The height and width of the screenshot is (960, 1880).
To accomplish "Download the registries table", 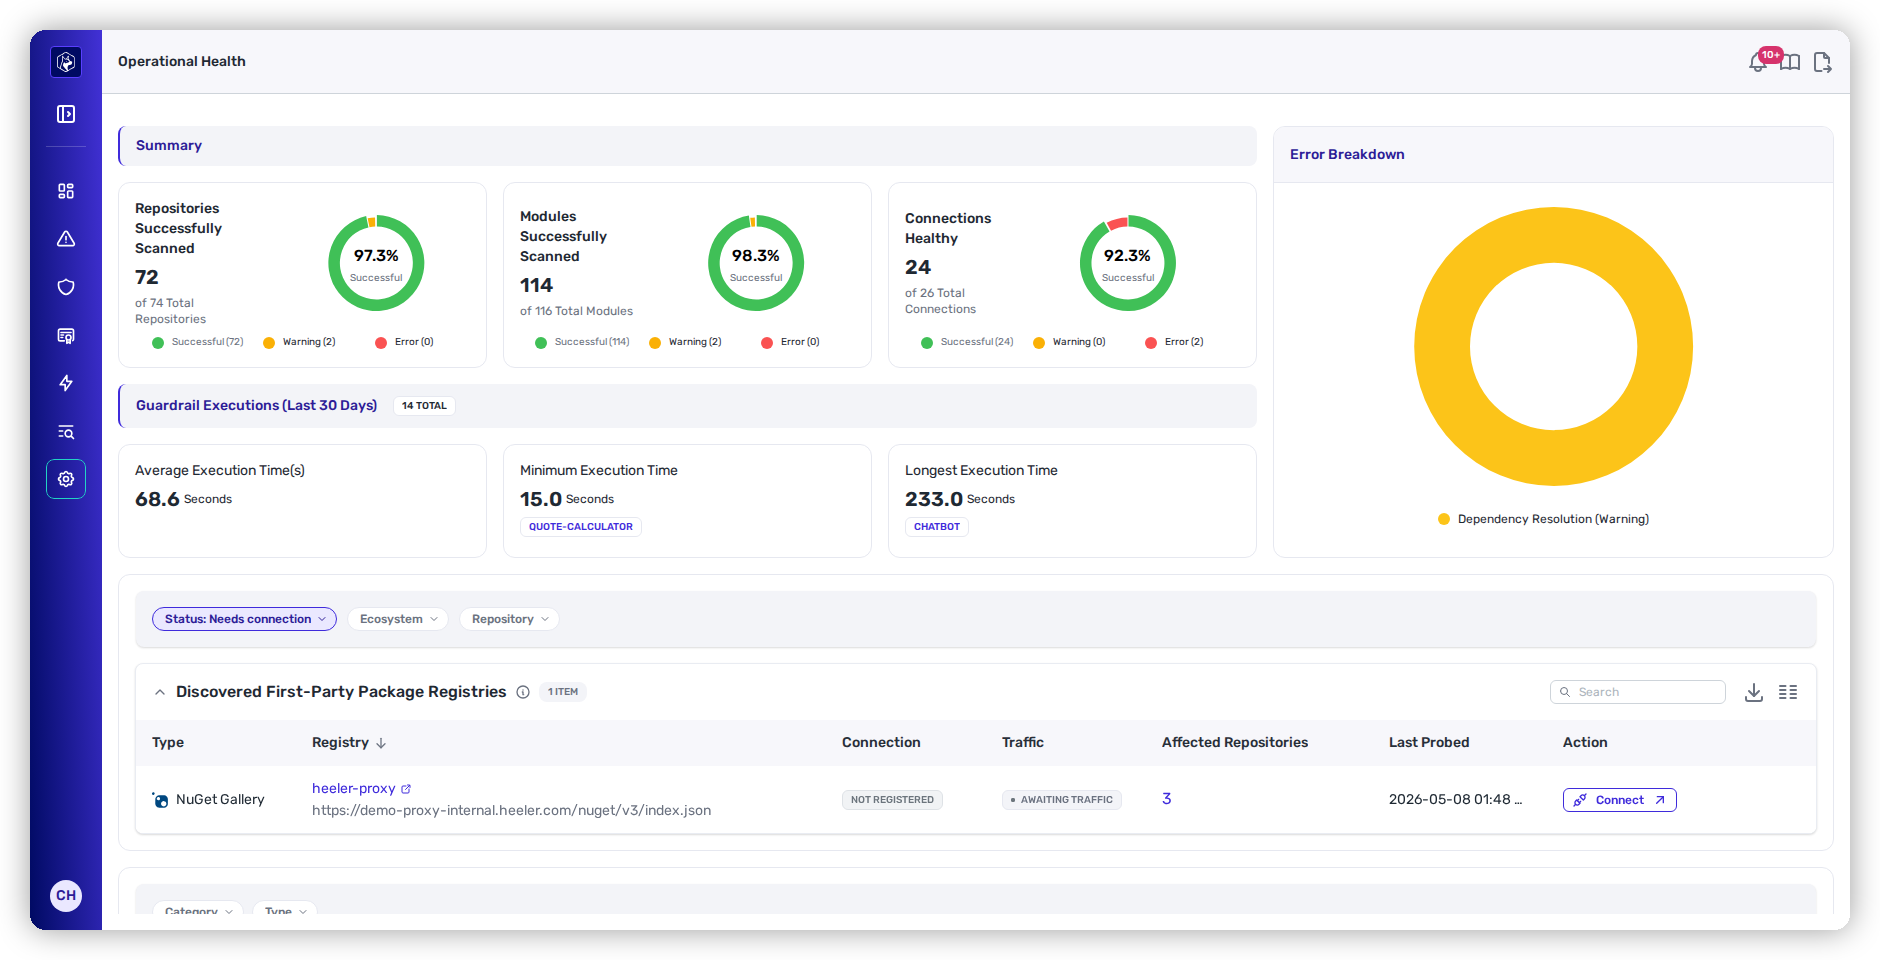I will pos(1754,692).
